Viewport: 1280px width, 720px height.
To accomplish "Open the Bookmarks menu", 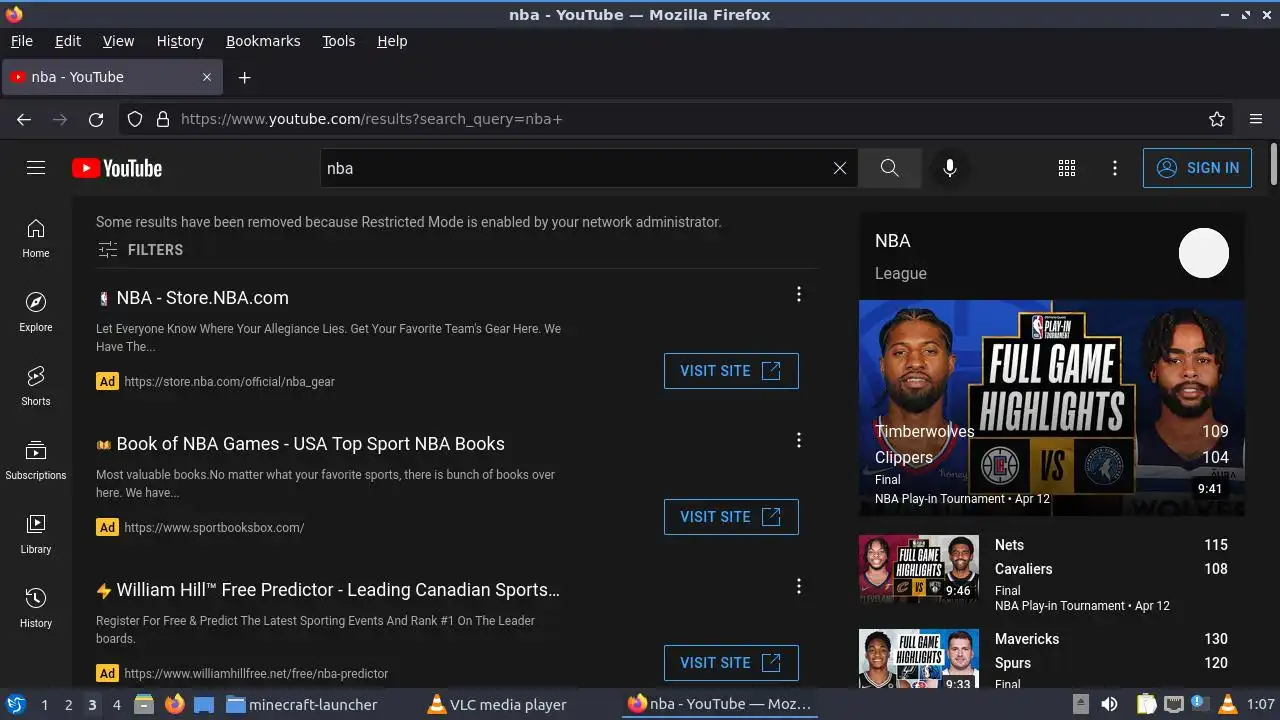I will (x=263, y=41).
